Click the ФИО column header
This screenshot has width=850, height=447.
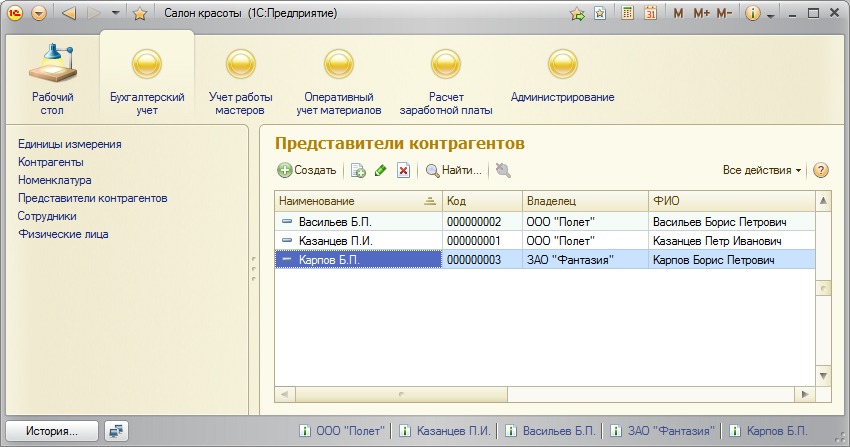coord(732,201)
